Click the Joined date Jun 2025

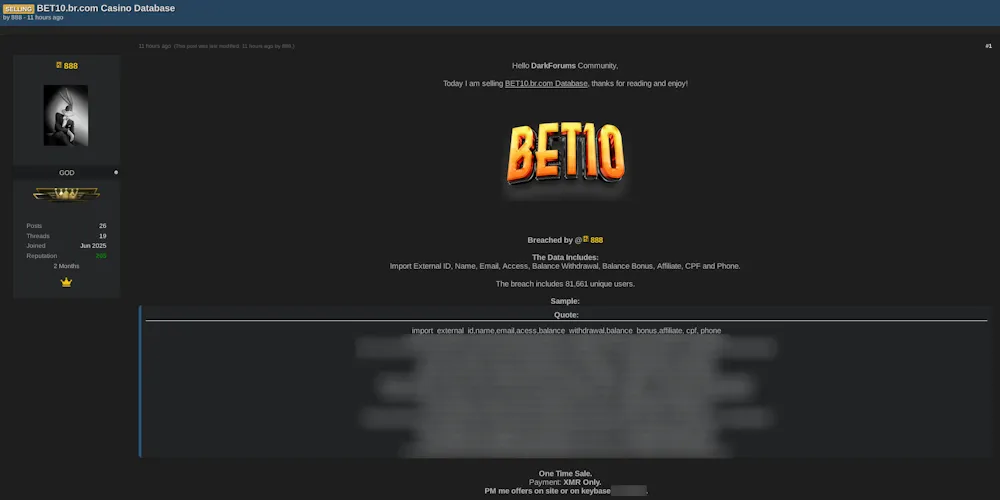click(x=93, y=246)
